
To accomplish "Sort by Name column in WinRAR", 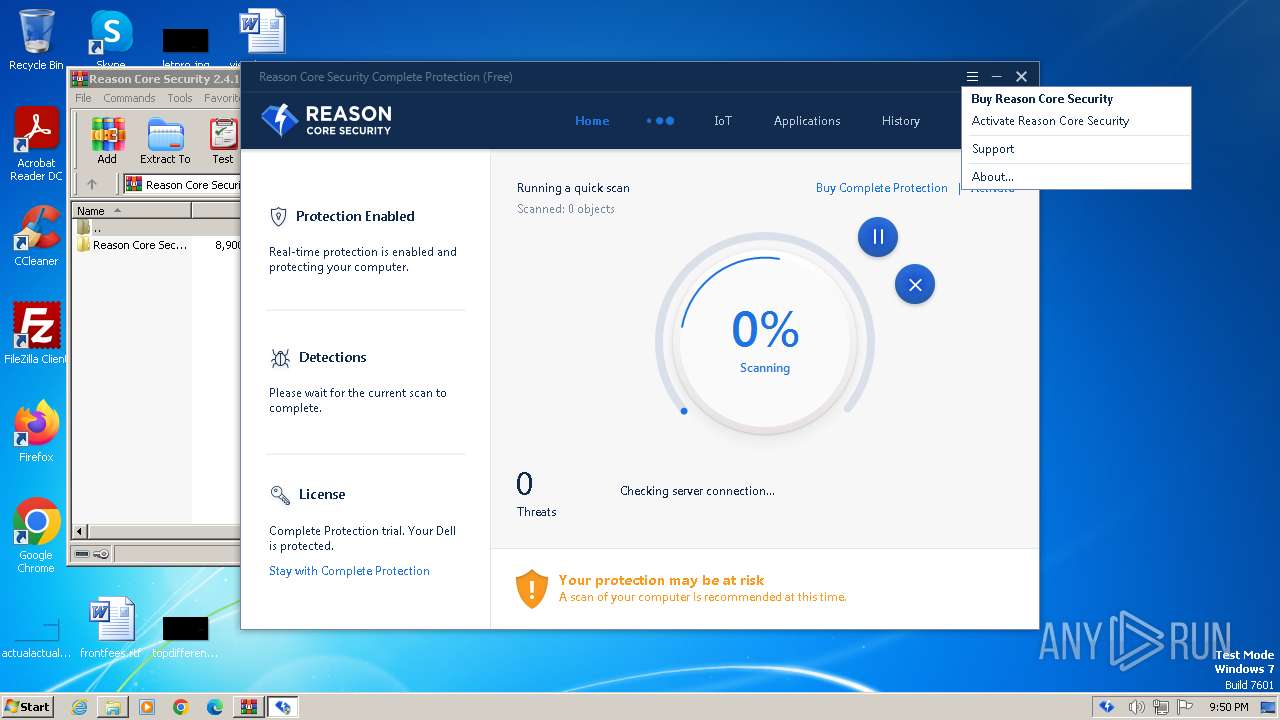I will pyautogui.click(x=131, y=210).
